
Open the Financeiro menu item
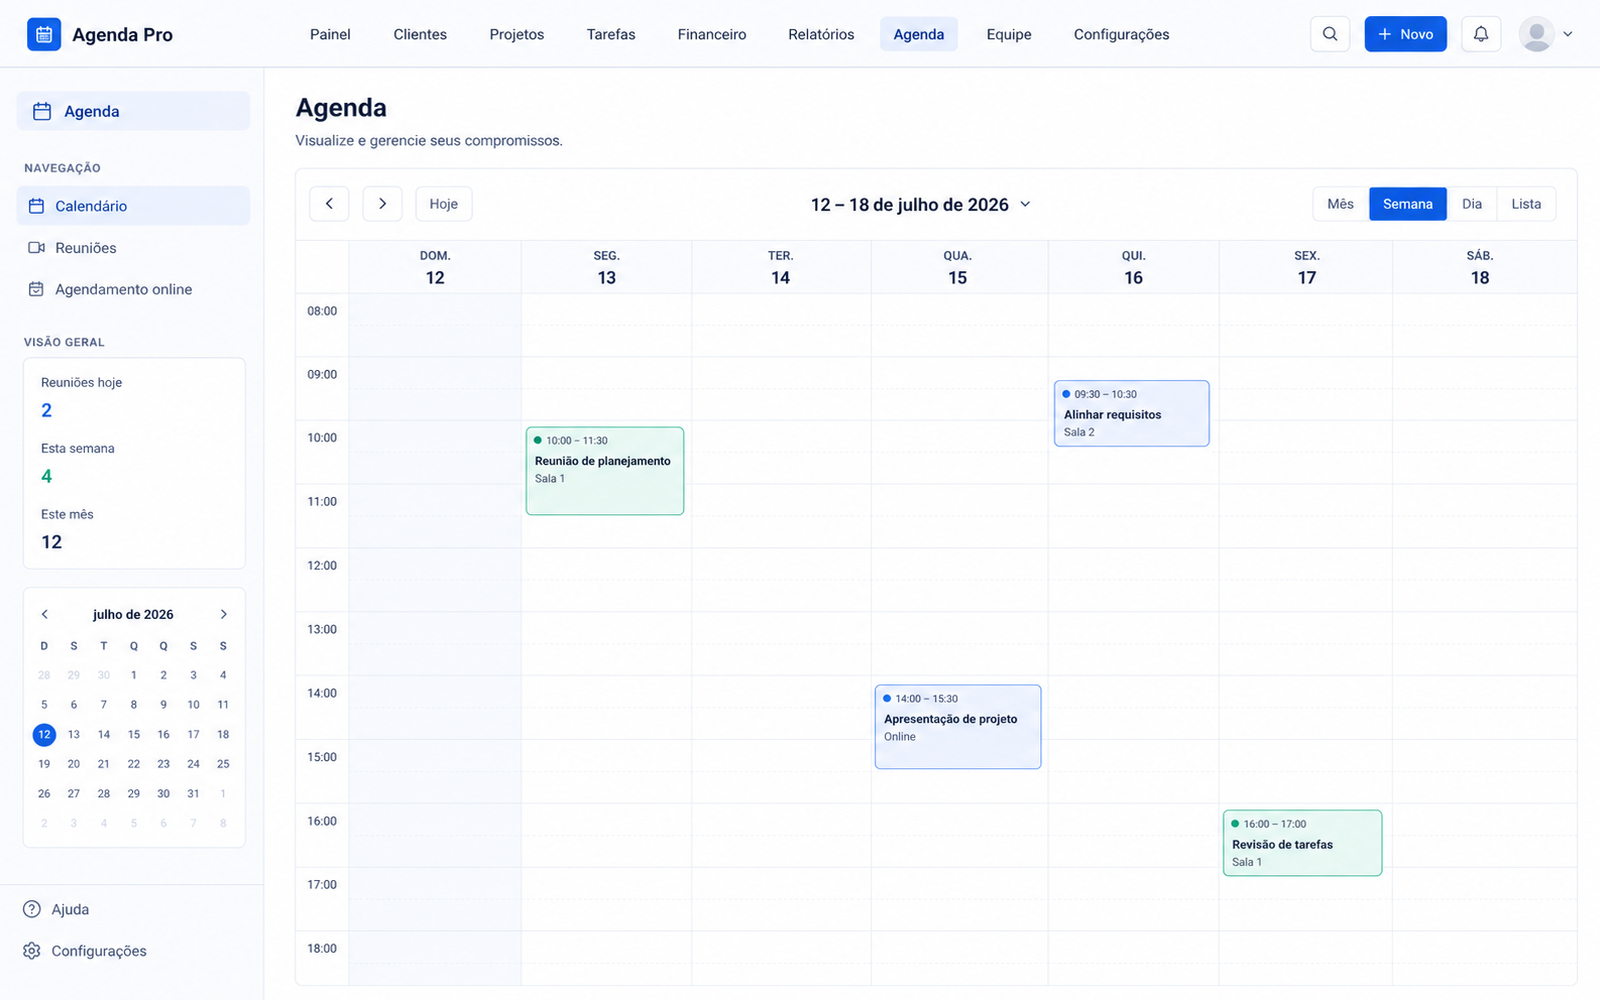click(x=712, y=34)
